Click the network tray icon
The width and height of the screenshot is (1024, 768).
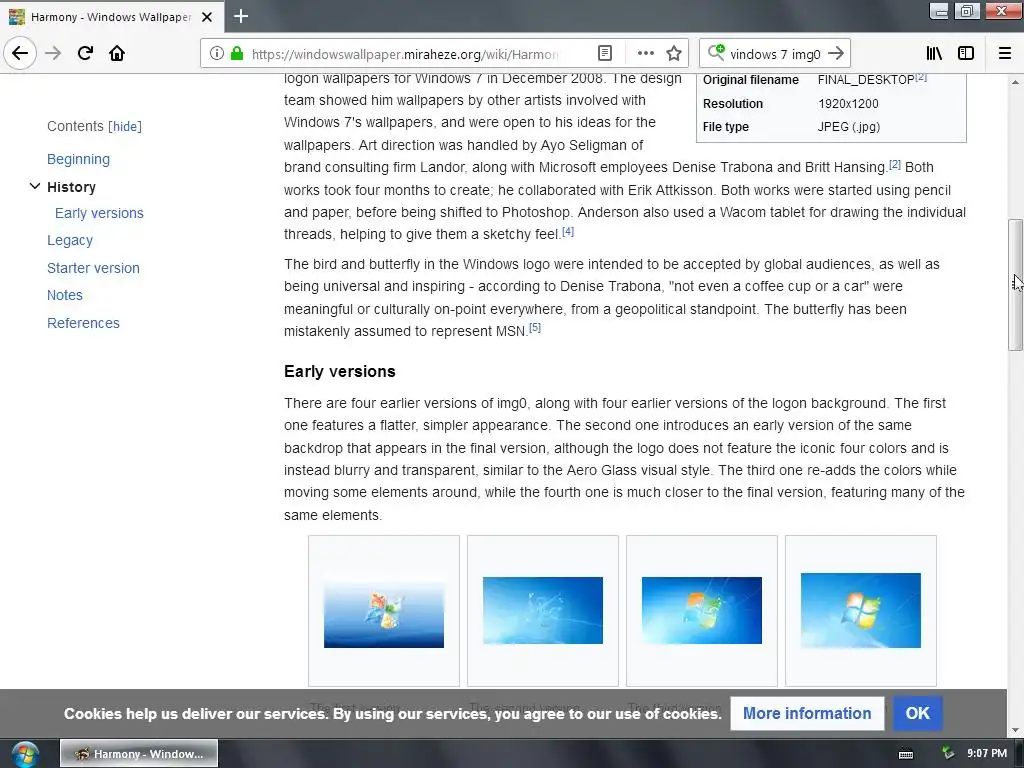(x=948, y=754)
